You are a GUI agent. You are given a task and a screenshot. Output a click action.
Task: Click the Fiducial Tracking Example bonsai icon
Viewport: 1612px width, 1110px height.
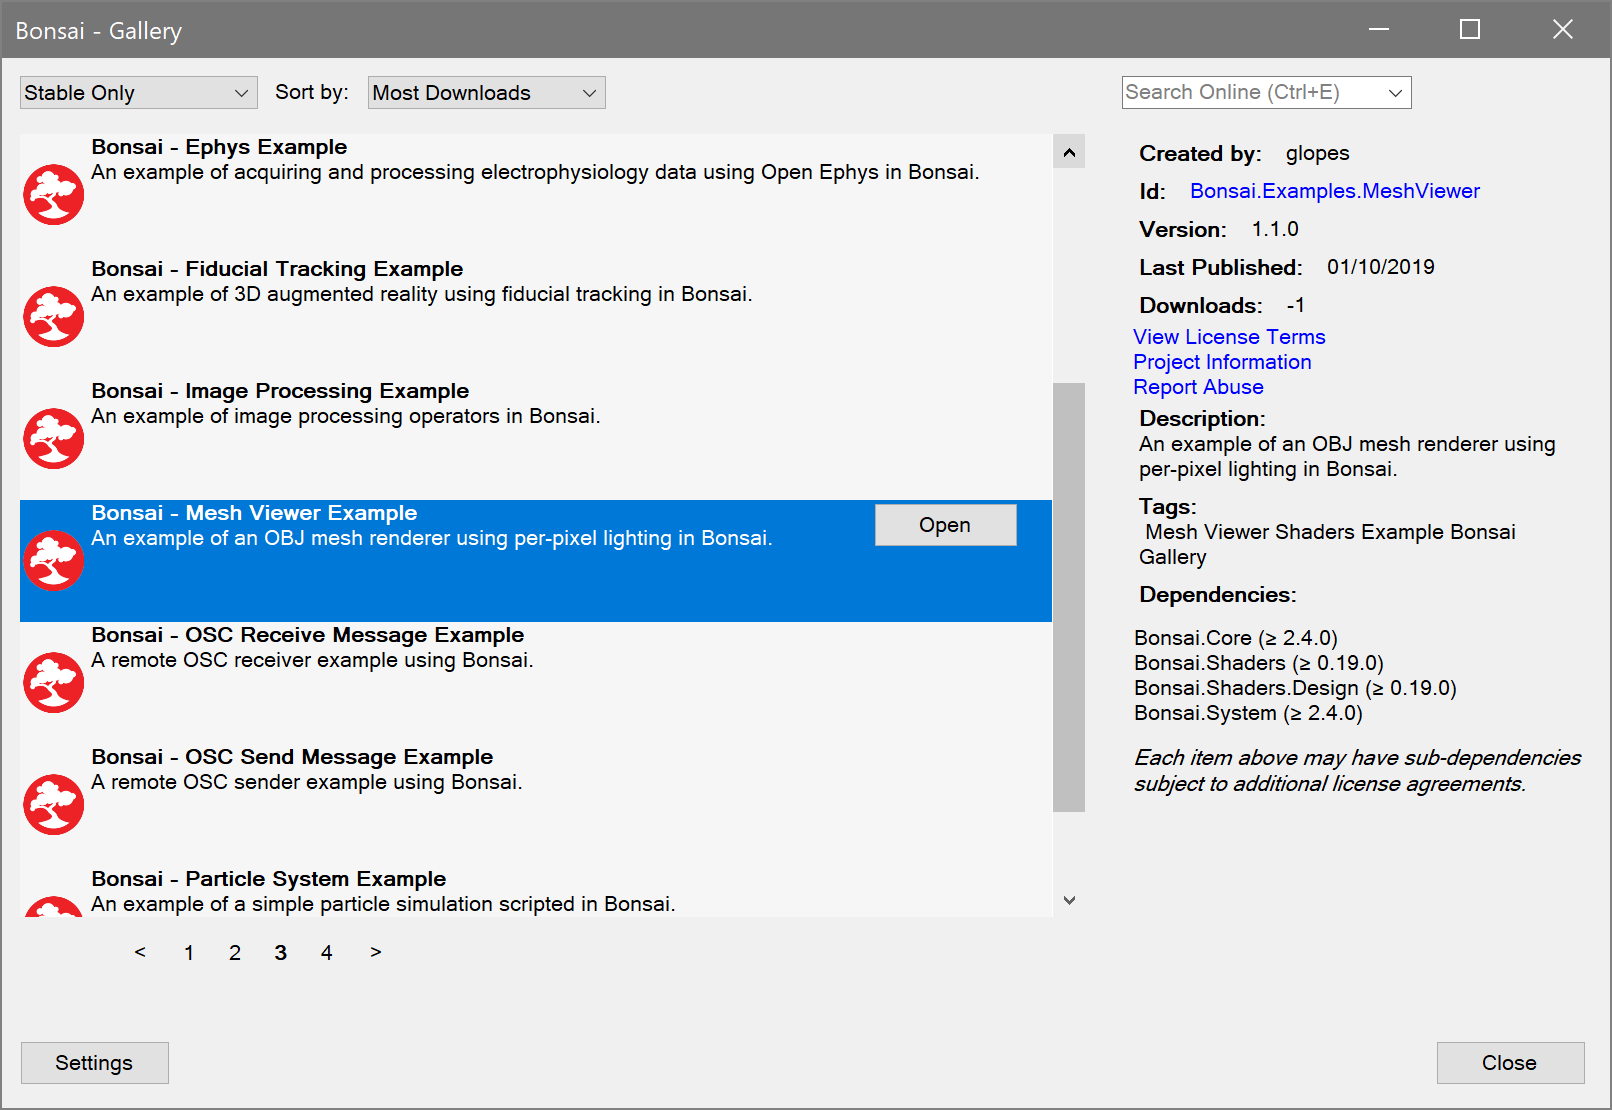coord(54,316)
